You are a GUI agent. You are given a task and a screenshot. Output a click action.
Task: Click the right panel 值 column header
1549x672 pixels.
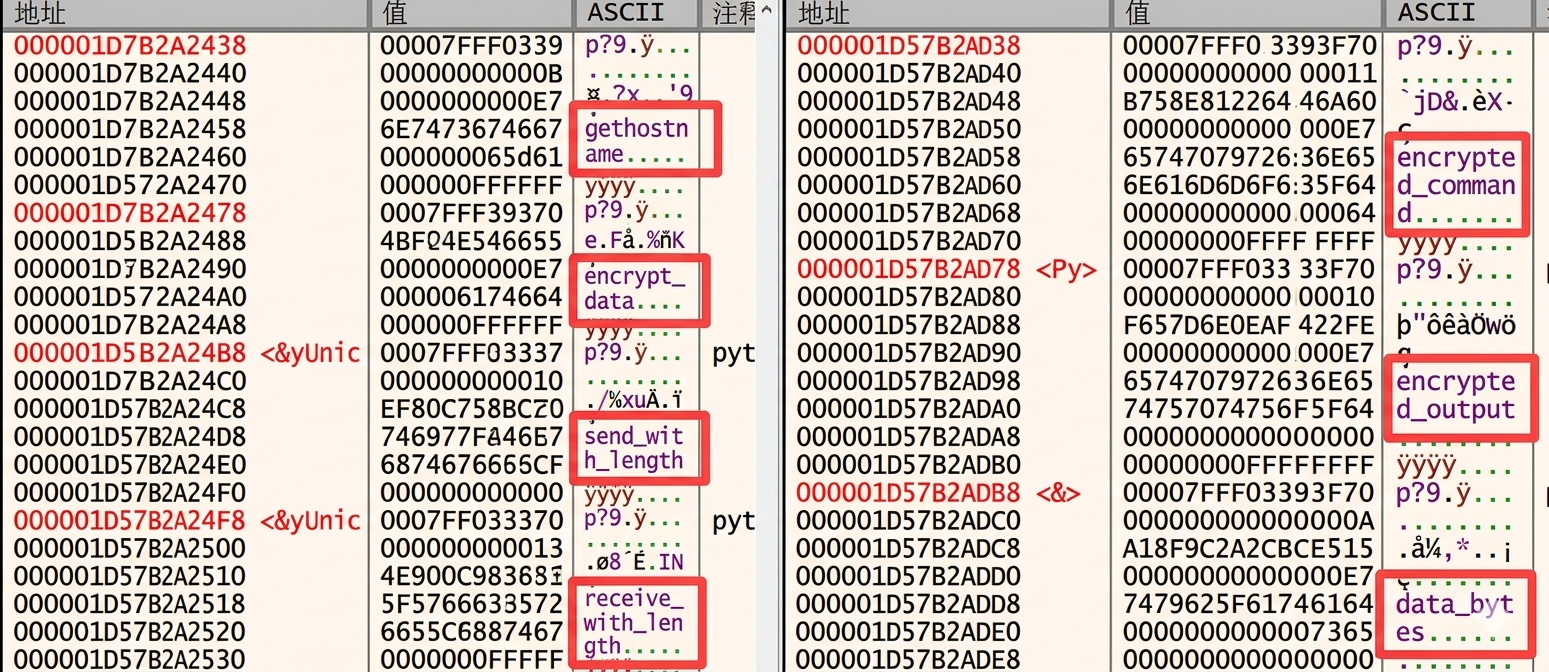click(1138, 13)
